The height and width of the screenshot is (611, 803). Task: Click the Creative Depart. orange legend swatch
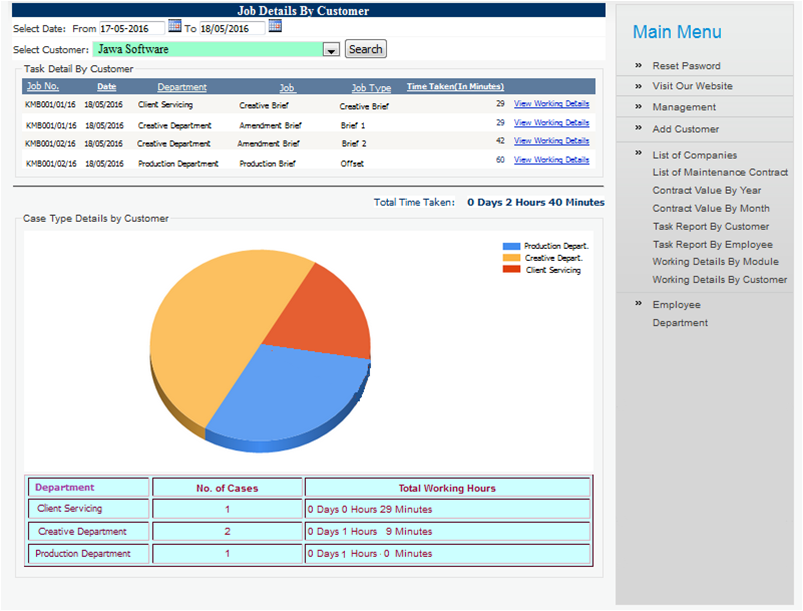pyautogui.click(x=511, y=258)
